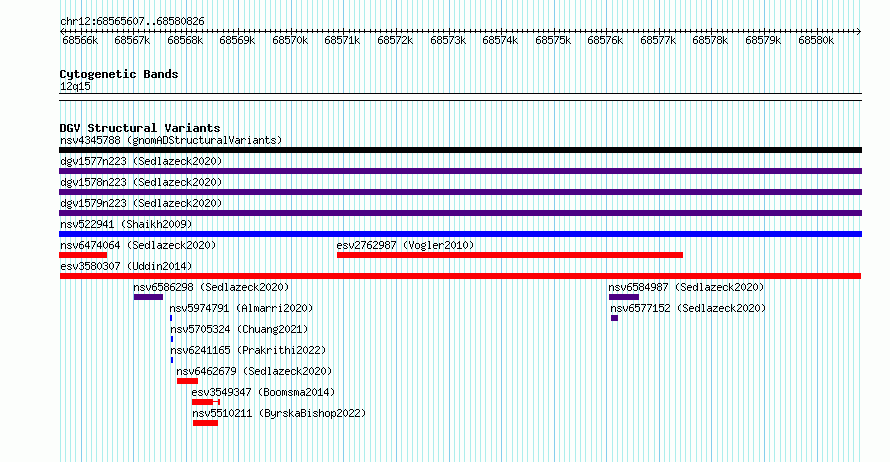The image size is (890, 462).
Task: Open dgv1577n223 Sedlazeck2020 label
Action: pyautogui.click(x=141, y=161)
